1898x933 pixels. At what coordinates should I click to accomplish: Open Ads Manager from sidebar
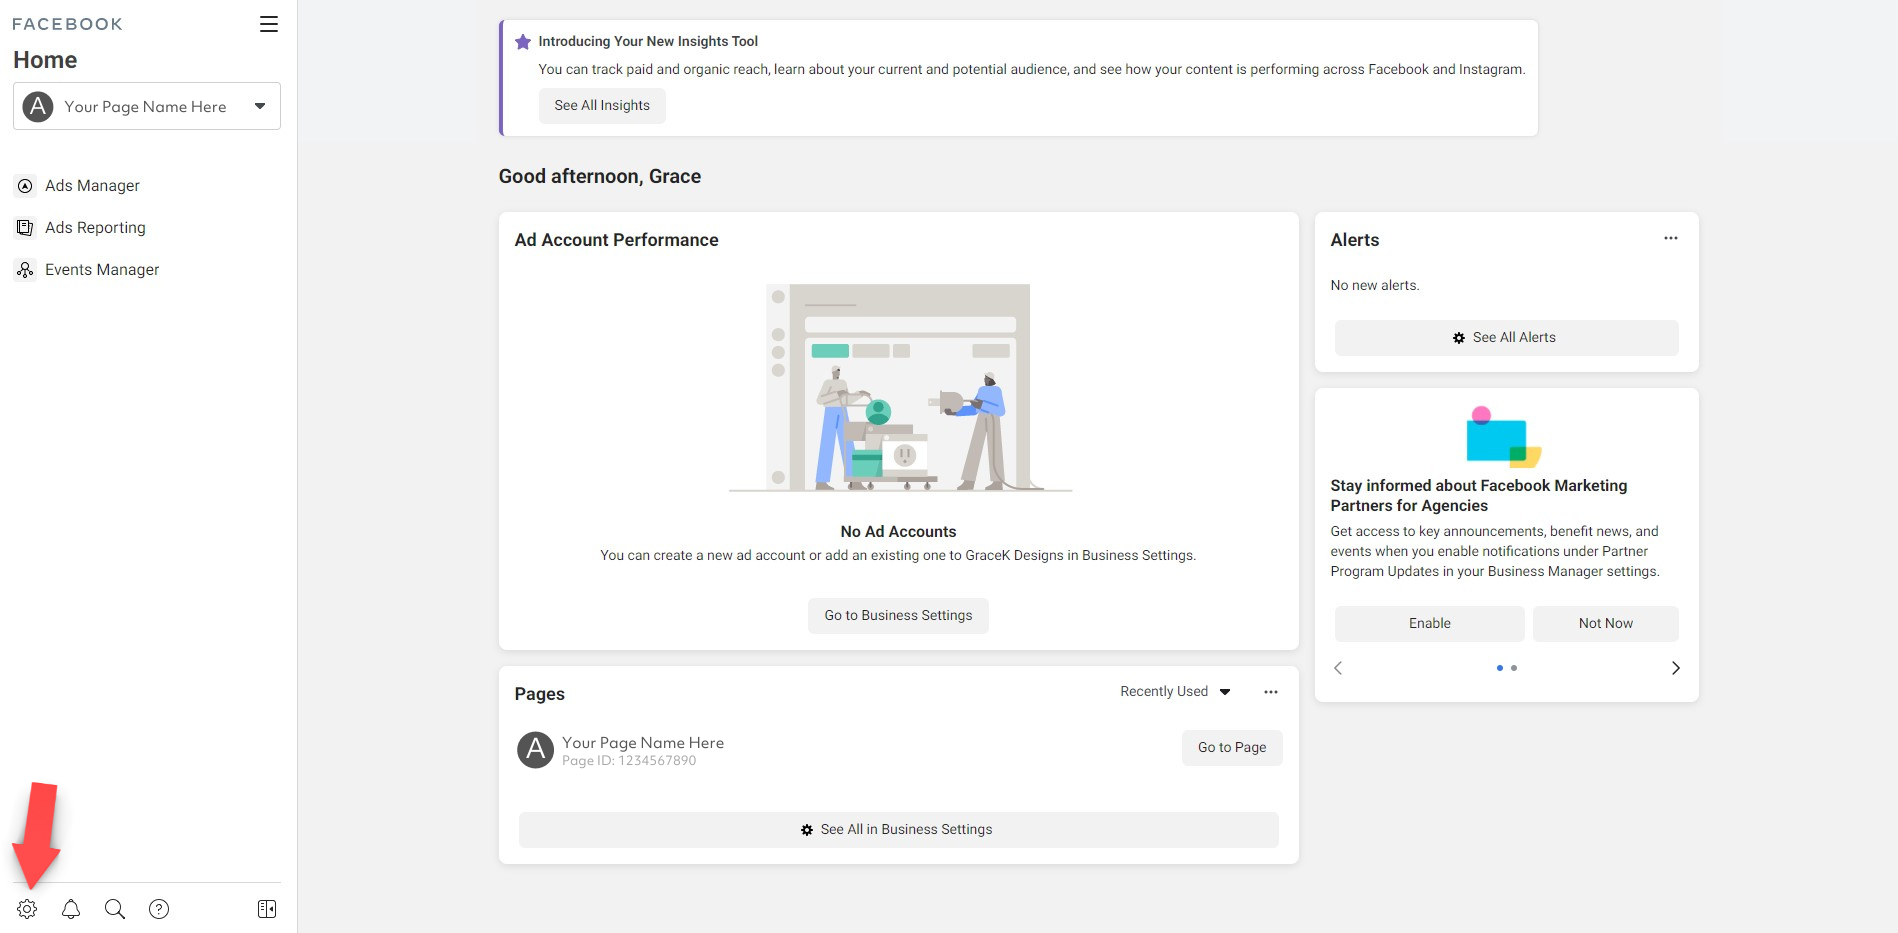pos(92,186)
